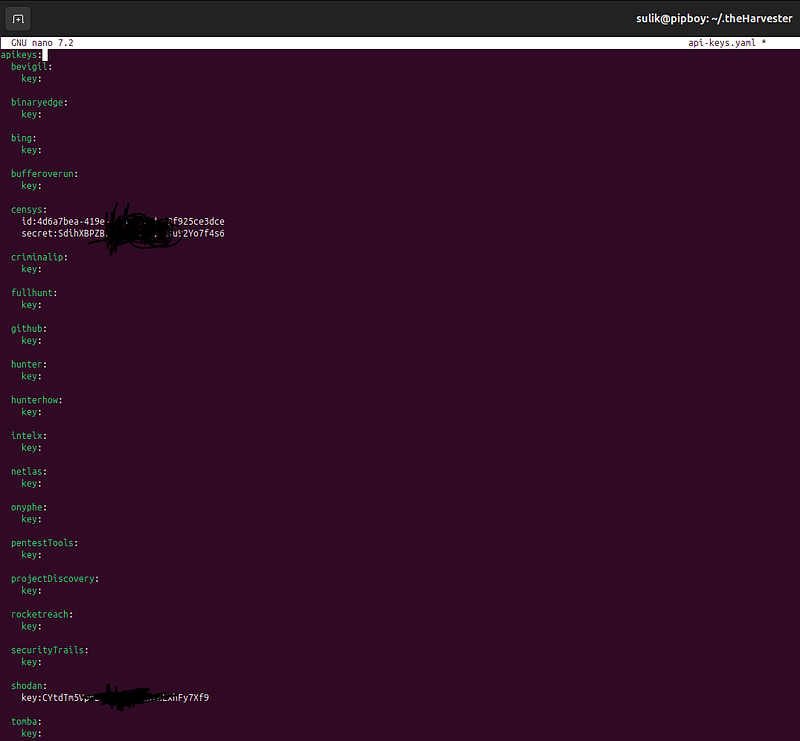This screenshot has width=800, height=741.
Task: Click the projectDiscovery: entry
Action: 55,578
